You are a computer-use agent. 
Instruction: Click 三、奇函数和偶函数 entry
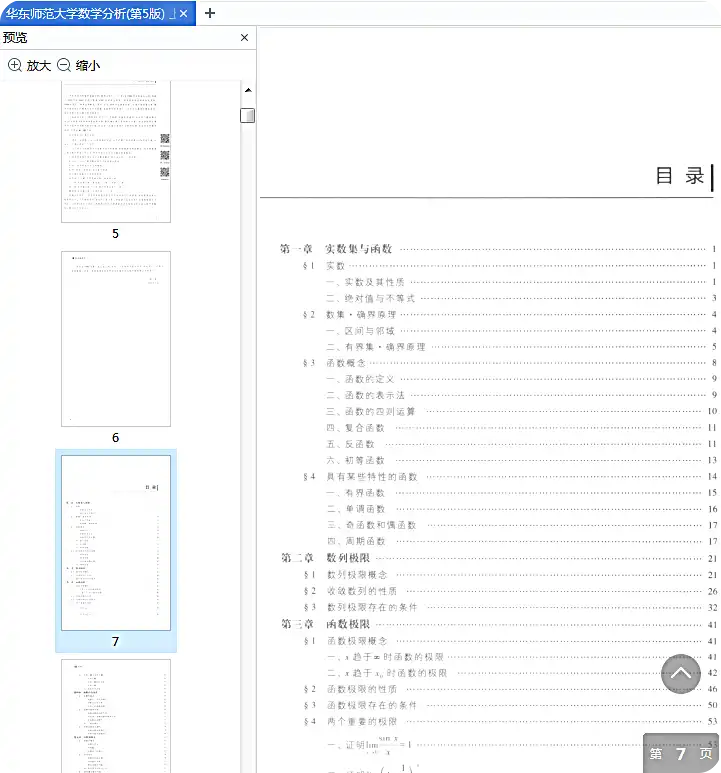click(521, 526)
